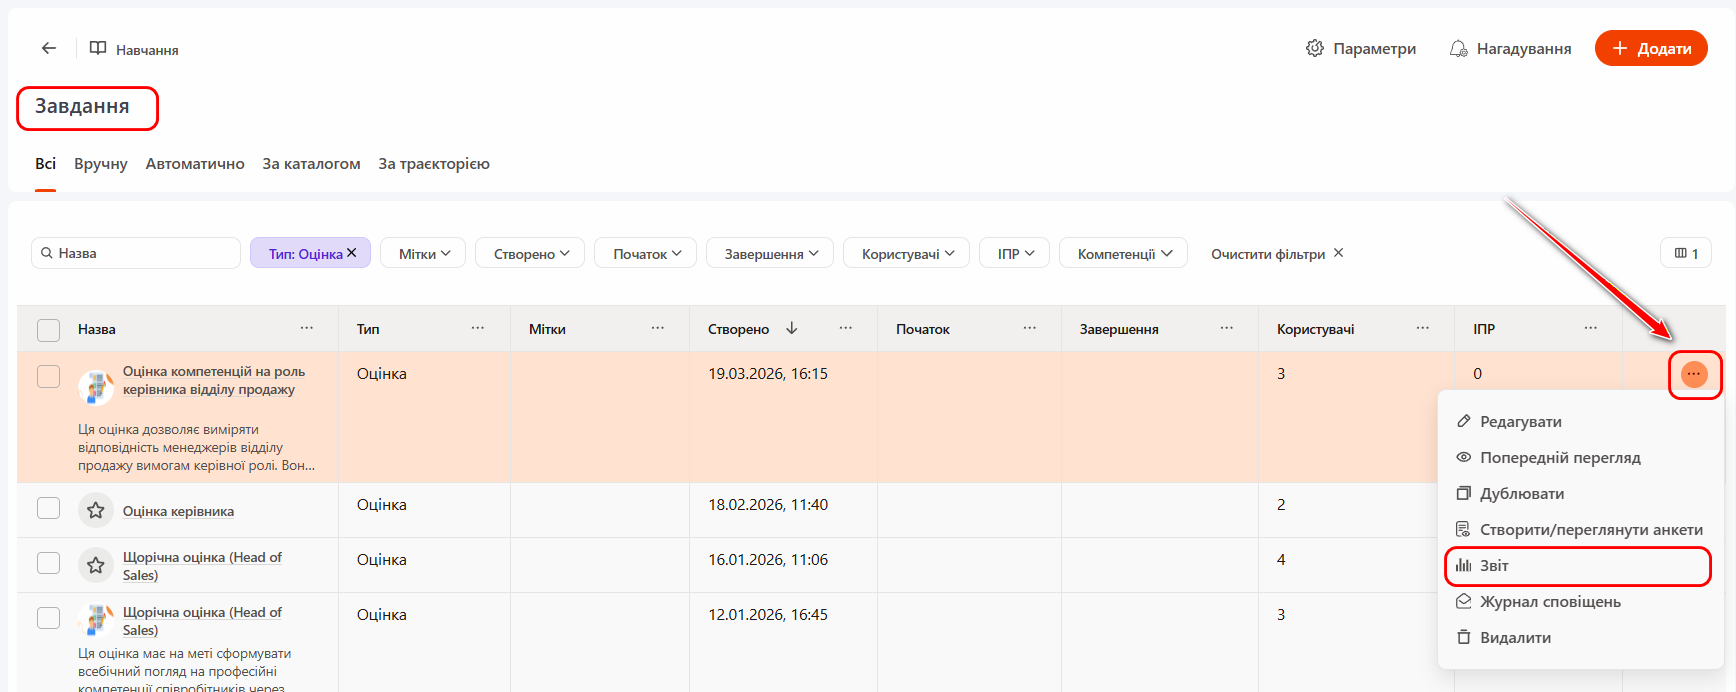Image resolution: width=1736 pixels, height=692 pixels.
Task: Switch to the Автоматично tab
Action: coord(195,164)
